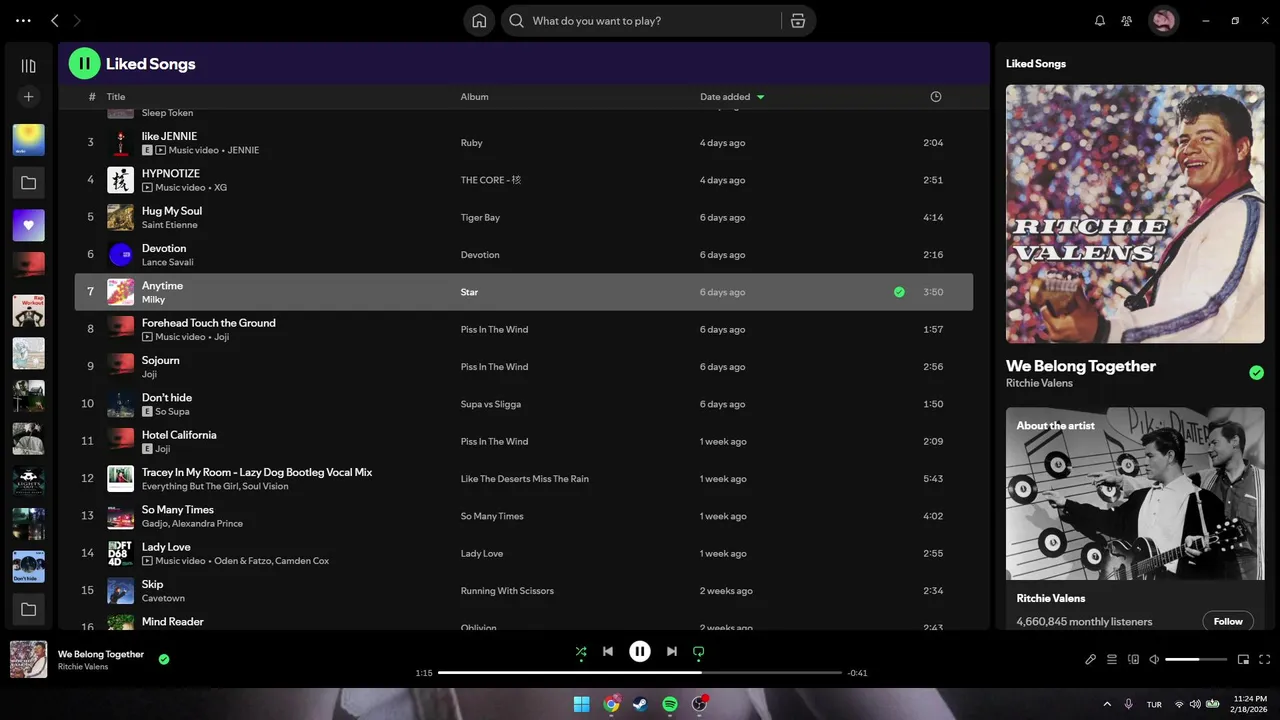Viewport: 1280px width, 720px height.
Task: Open the Ritchie Valens link under panel title
Action: [1039, 383]
